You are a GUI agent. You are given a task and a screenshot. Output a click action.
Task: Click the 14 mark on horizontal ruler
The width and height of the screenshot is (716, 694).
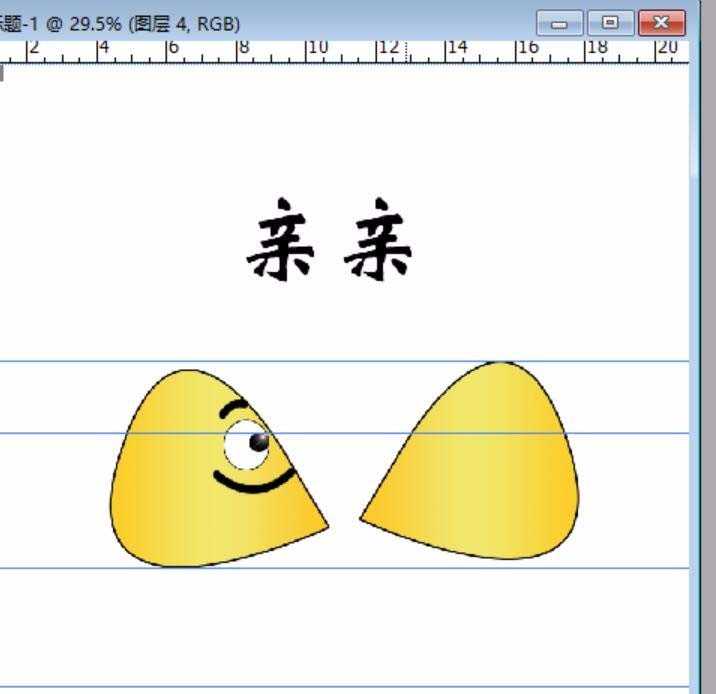(x=457, y=48)
